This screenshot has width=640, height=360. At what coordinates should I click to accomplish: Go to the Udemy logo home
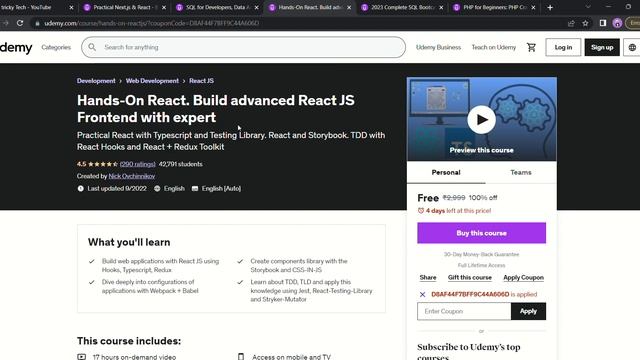(x=16, y=48)
